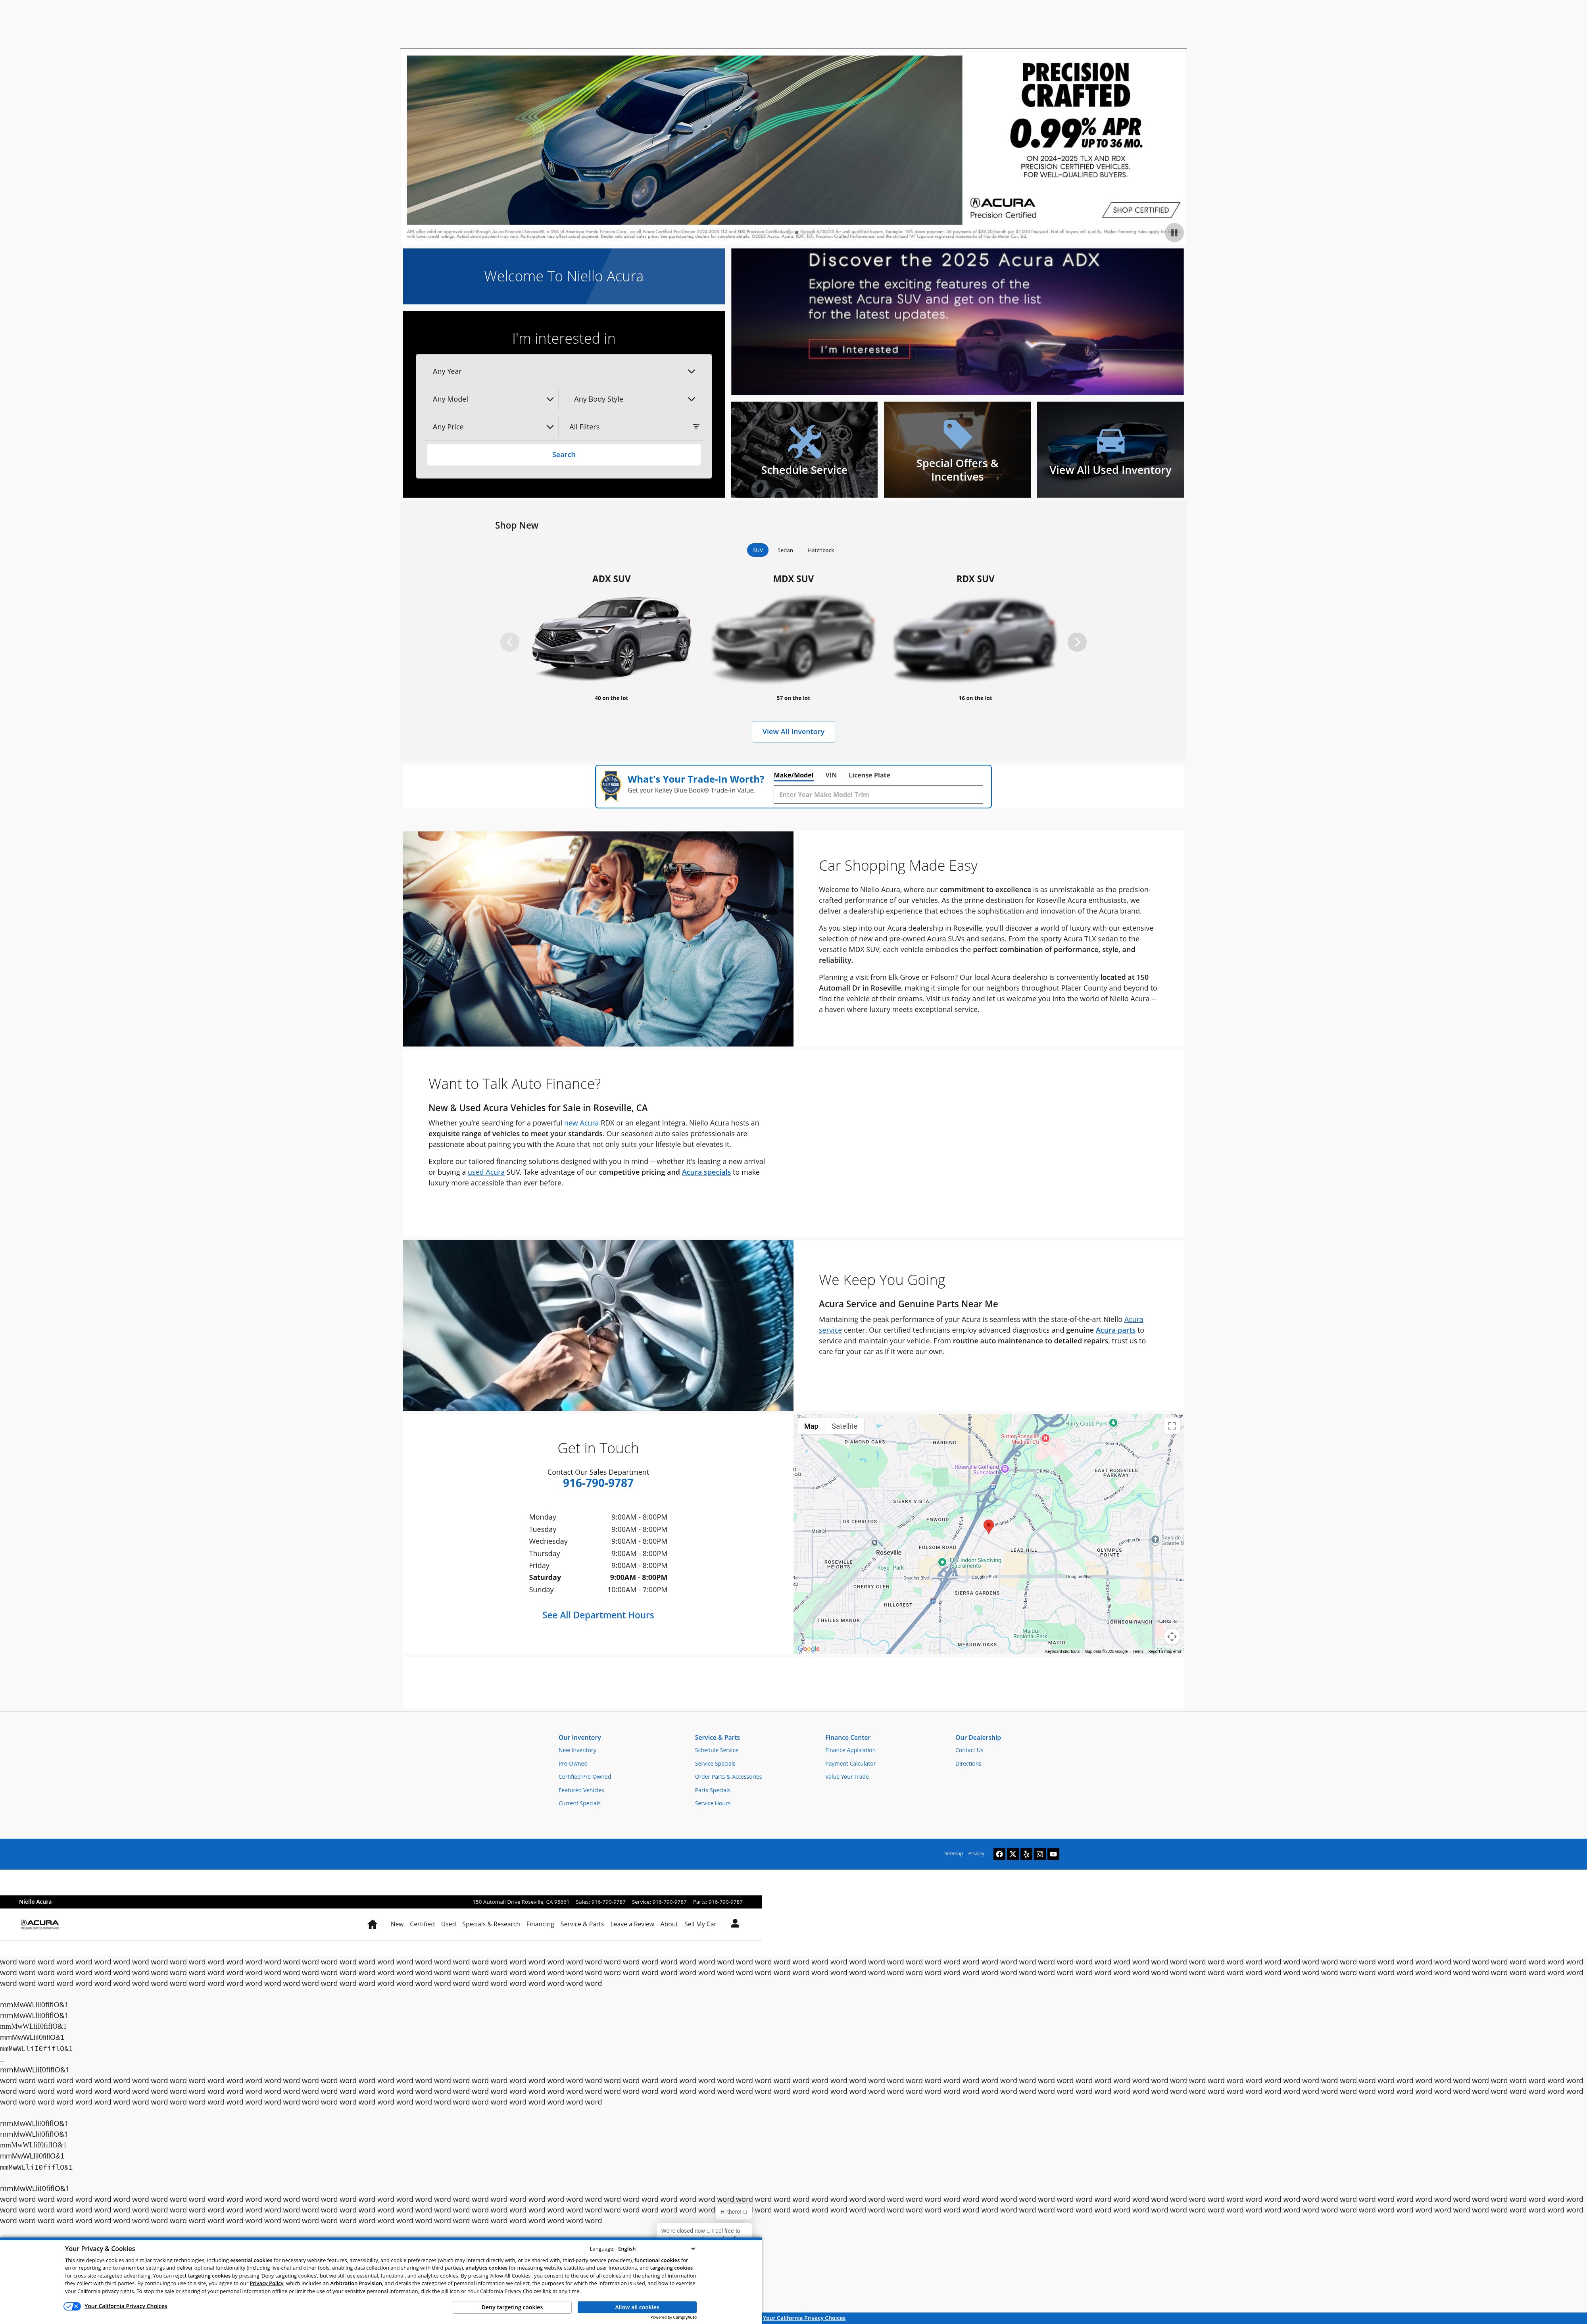This screenshot has width=1587, height=2324.
Task: Expand the Any Price dropdown
Action: coord(491,427)
